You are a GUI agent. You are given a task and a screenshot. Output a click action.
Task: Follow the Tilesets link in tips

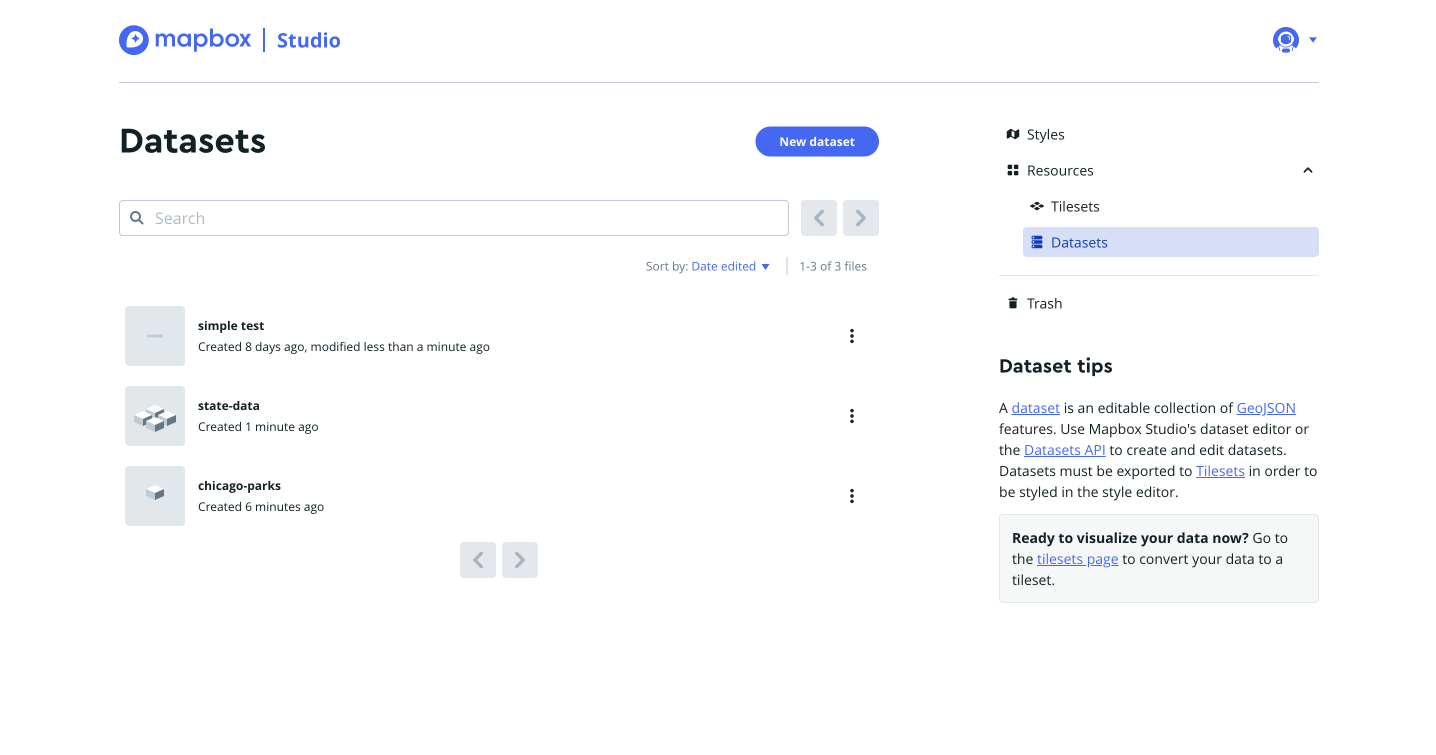(x=1220, y=471)
